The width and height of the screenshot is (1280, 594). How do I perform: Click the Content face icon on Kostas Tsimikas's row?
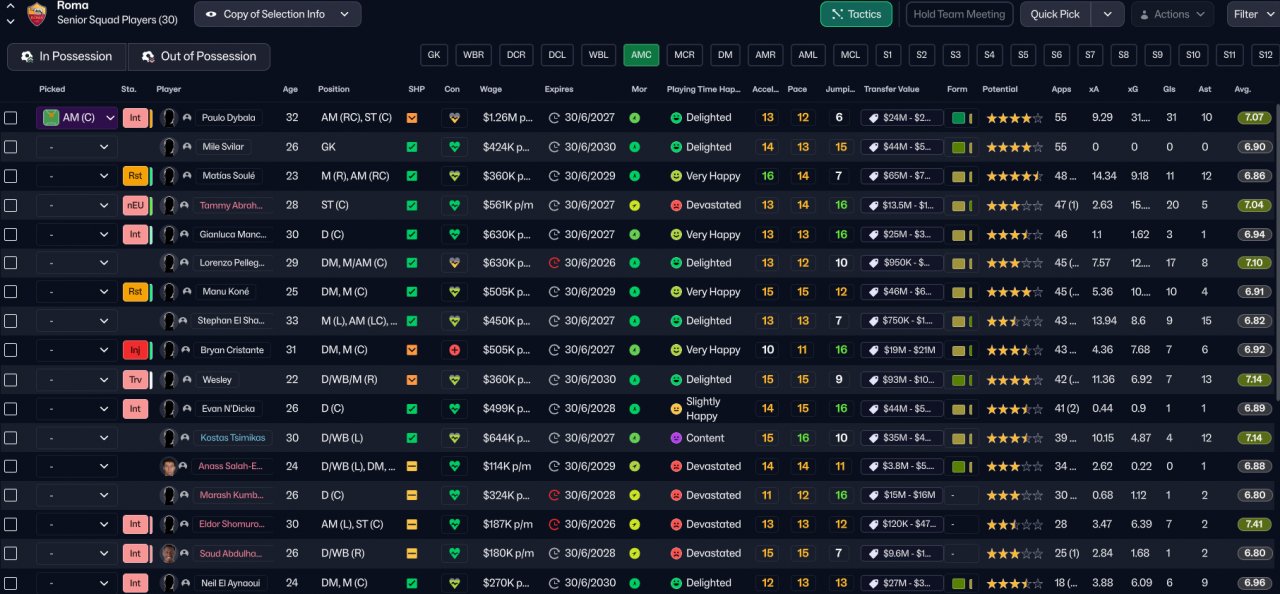coord(676,438)
